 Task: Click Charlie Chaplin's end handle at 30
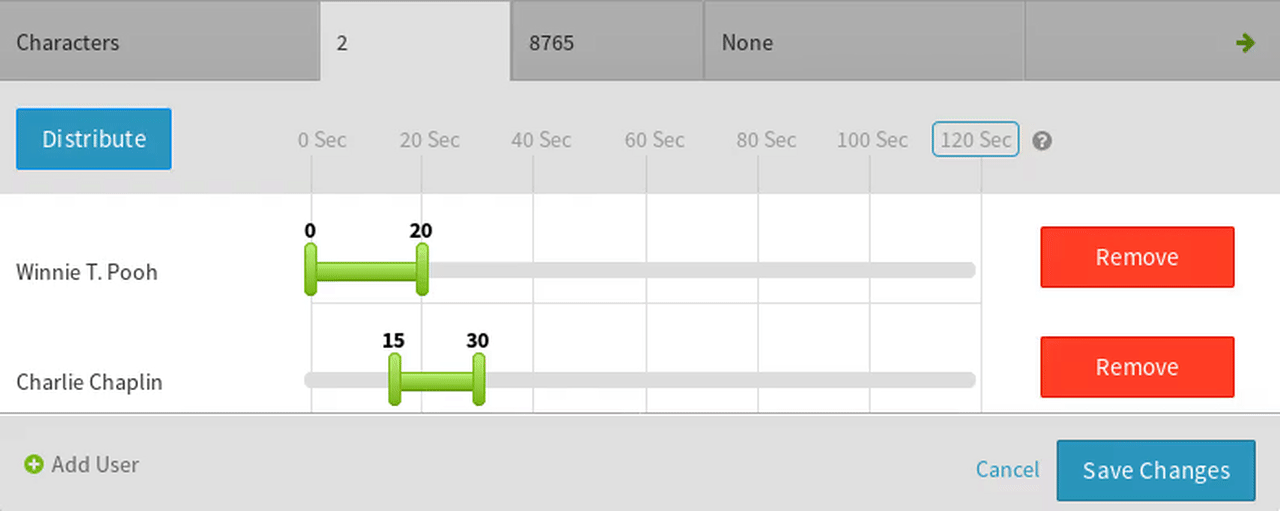coord(479,380)
